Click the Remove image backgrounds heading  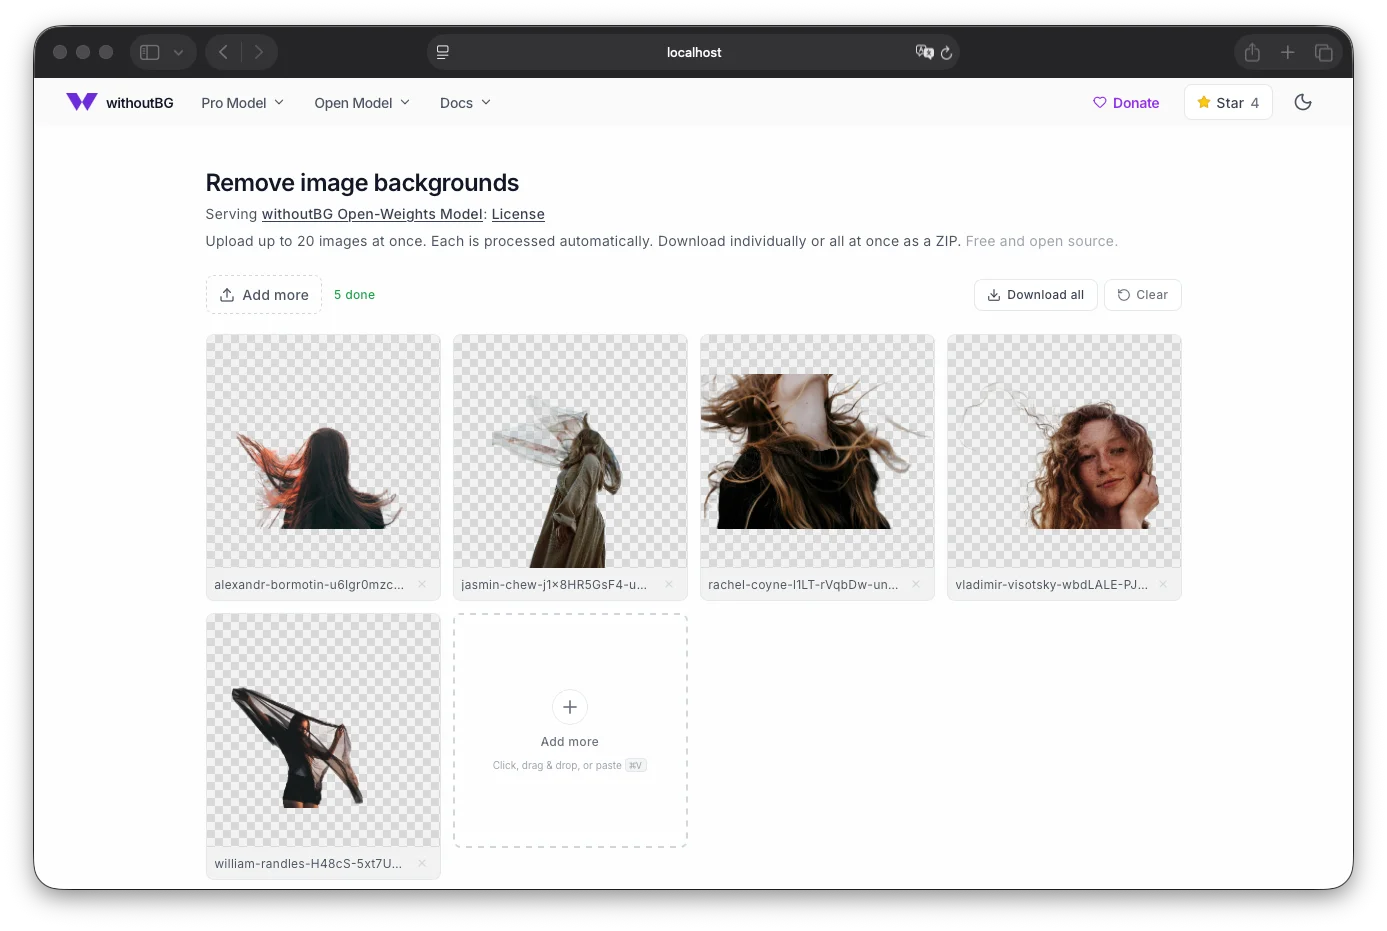click(x=362, y=183)
